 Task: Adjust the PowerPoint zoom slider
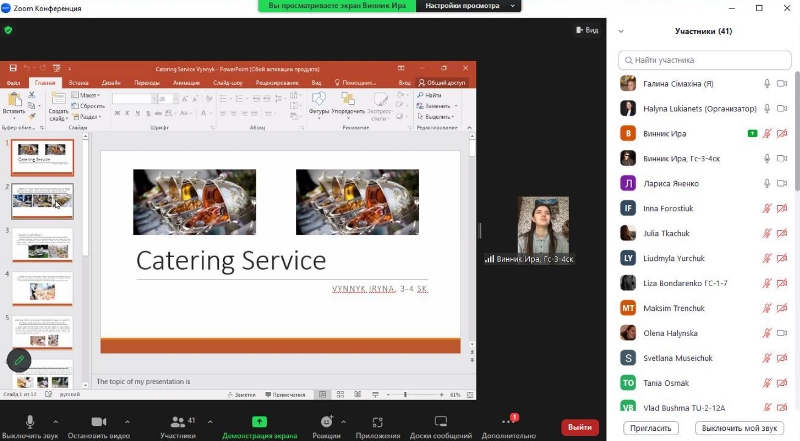[405, 395]
